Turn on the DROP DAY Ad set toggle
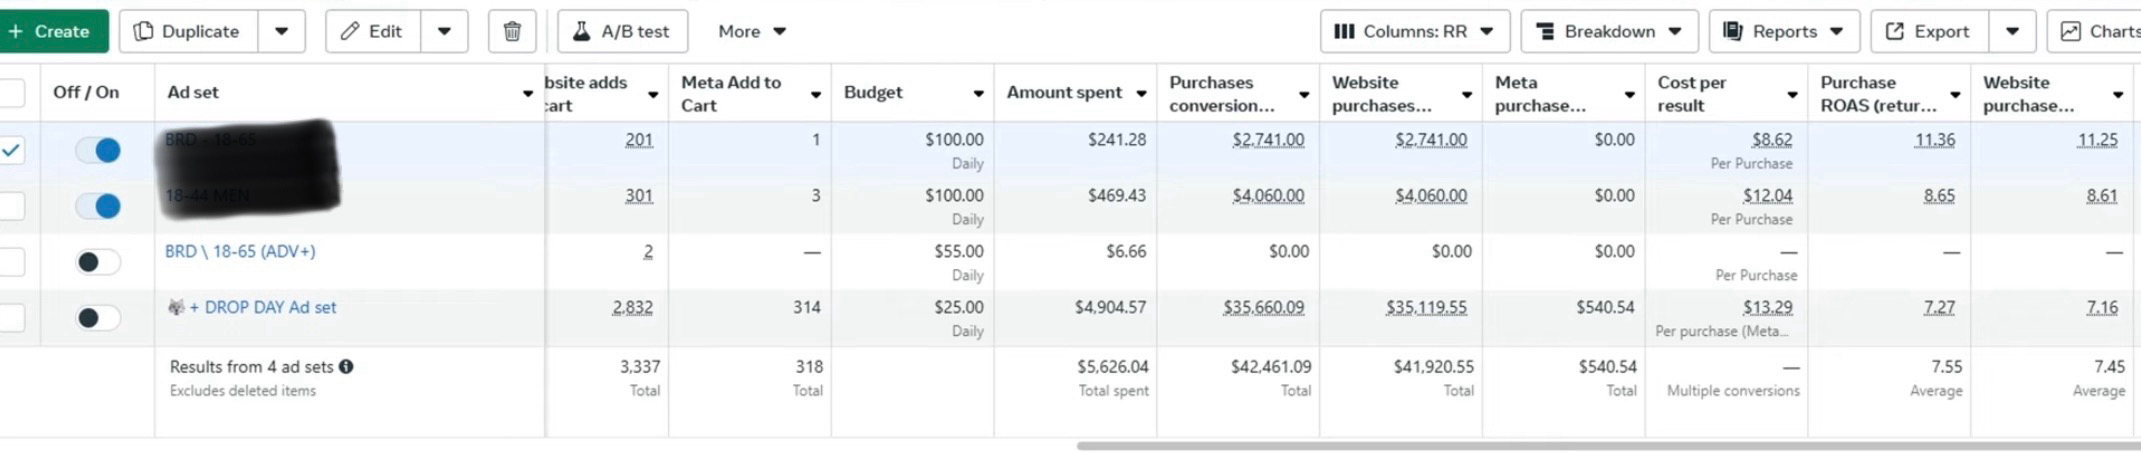This screenshot has height=452, width=2141. point(98,318)
